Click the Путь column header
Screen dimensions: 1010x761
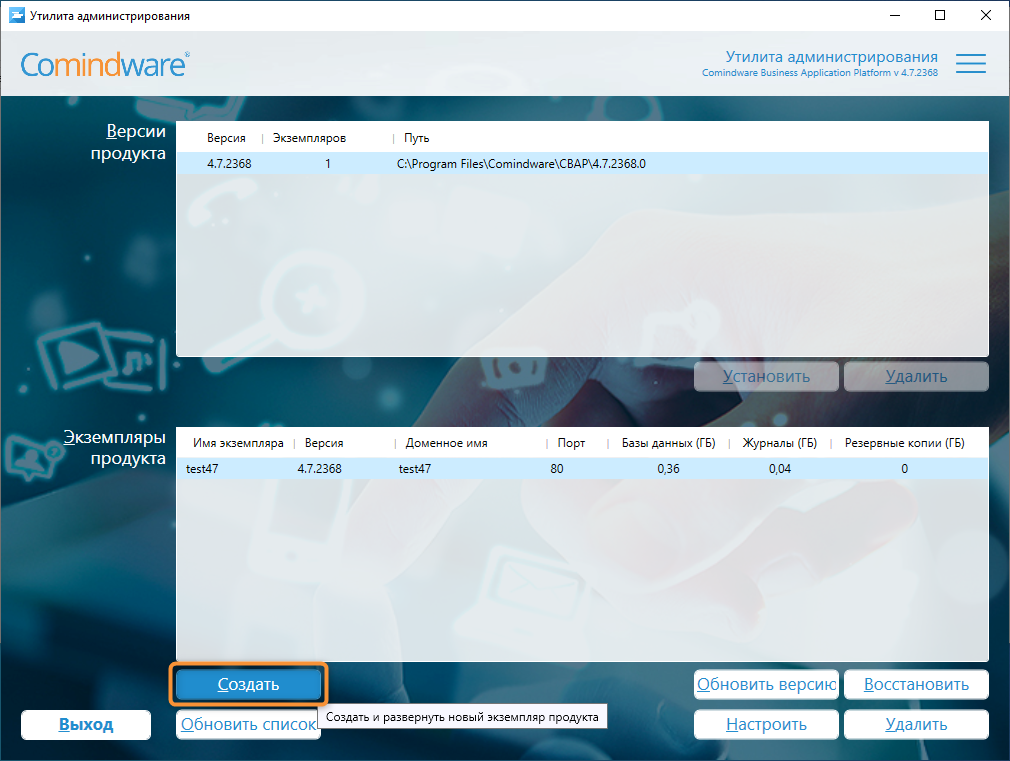coord(416,138)
